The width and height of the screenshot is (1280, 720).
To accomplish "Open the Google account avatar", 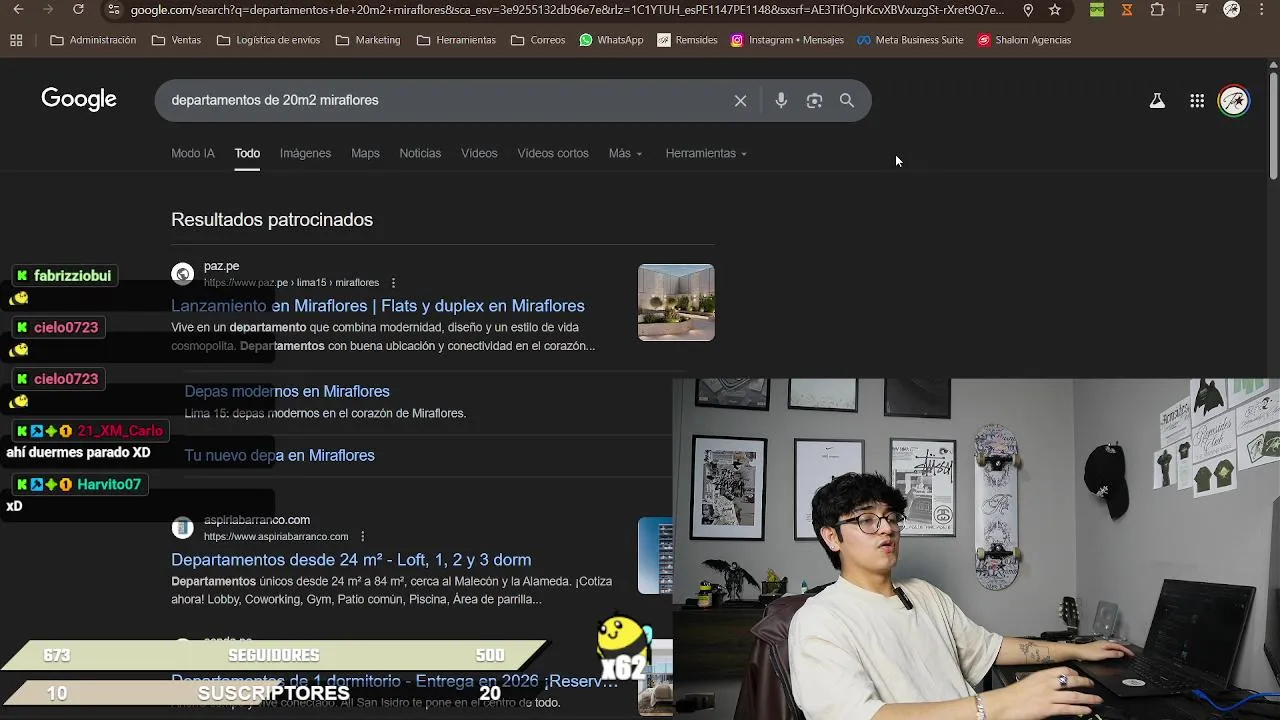I will coord(1234,100).
